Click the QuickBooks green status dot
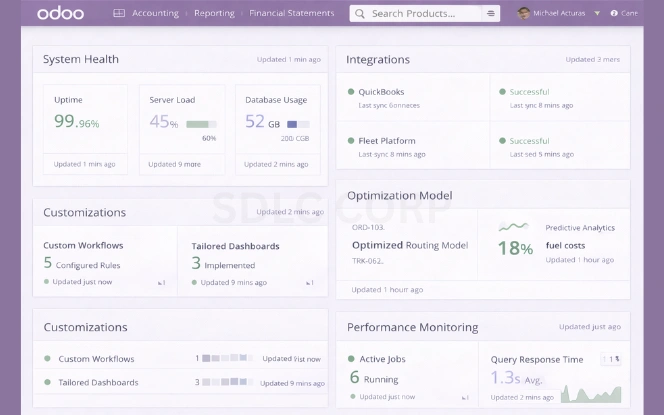The image size is (664, 415). pos(351,91)
